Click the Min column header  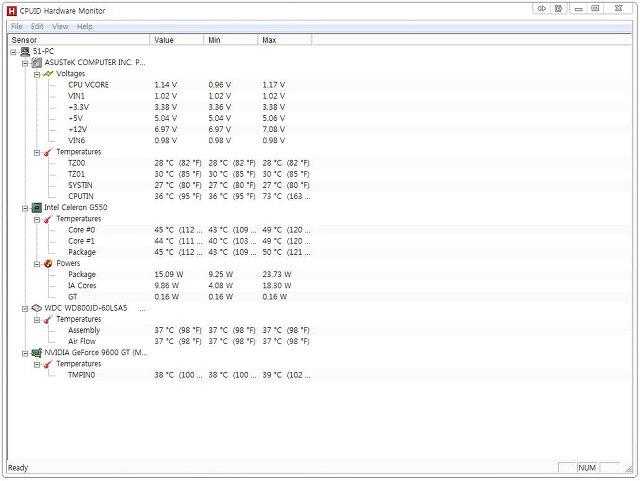point(231,40)
